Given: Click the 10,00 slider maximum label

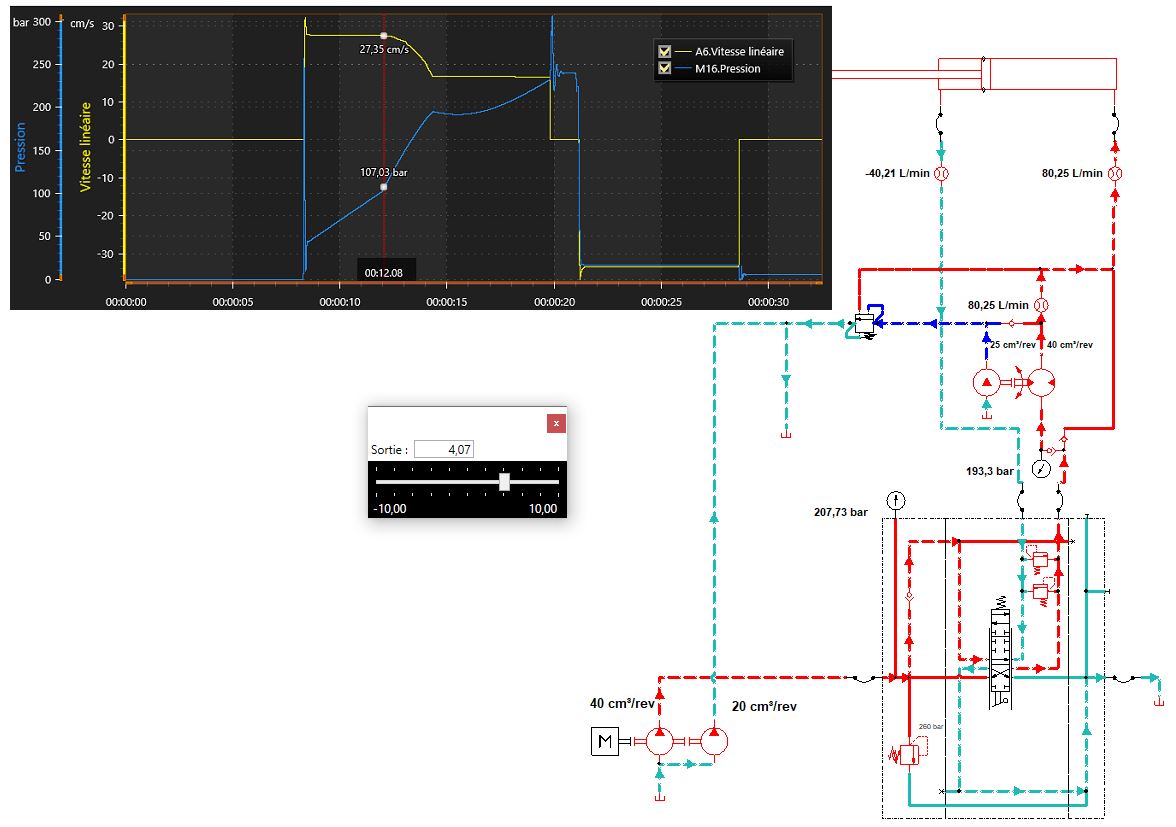Looking at the screenshot, I should [x=543, y=508].
